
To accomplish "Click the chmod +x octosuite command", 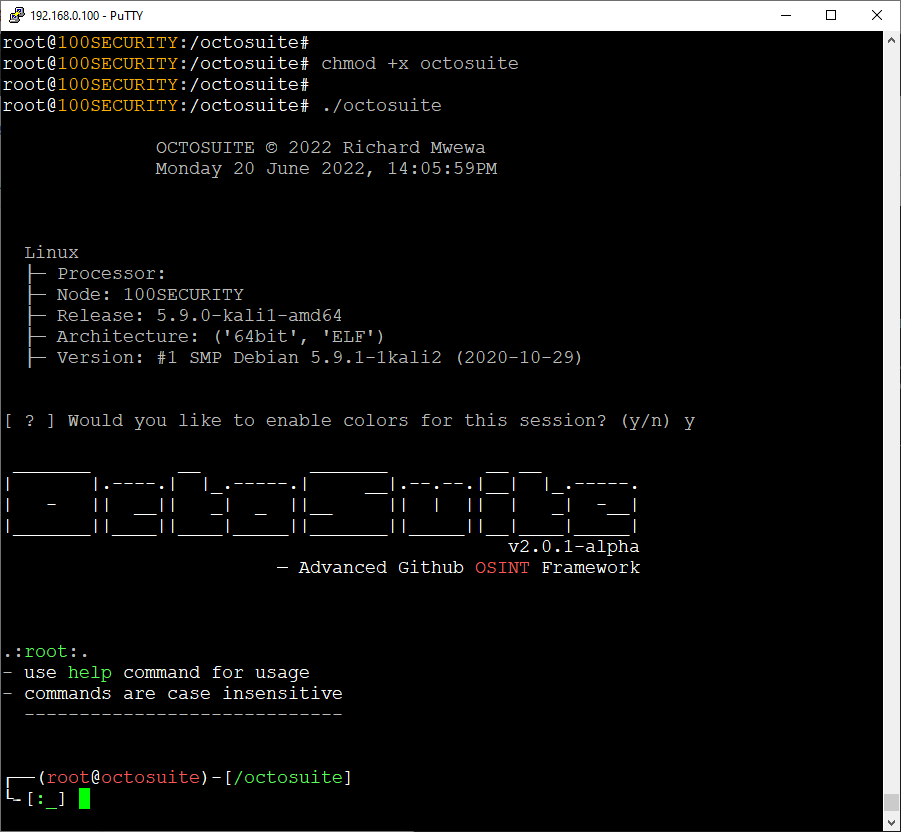I will point(419,63).
